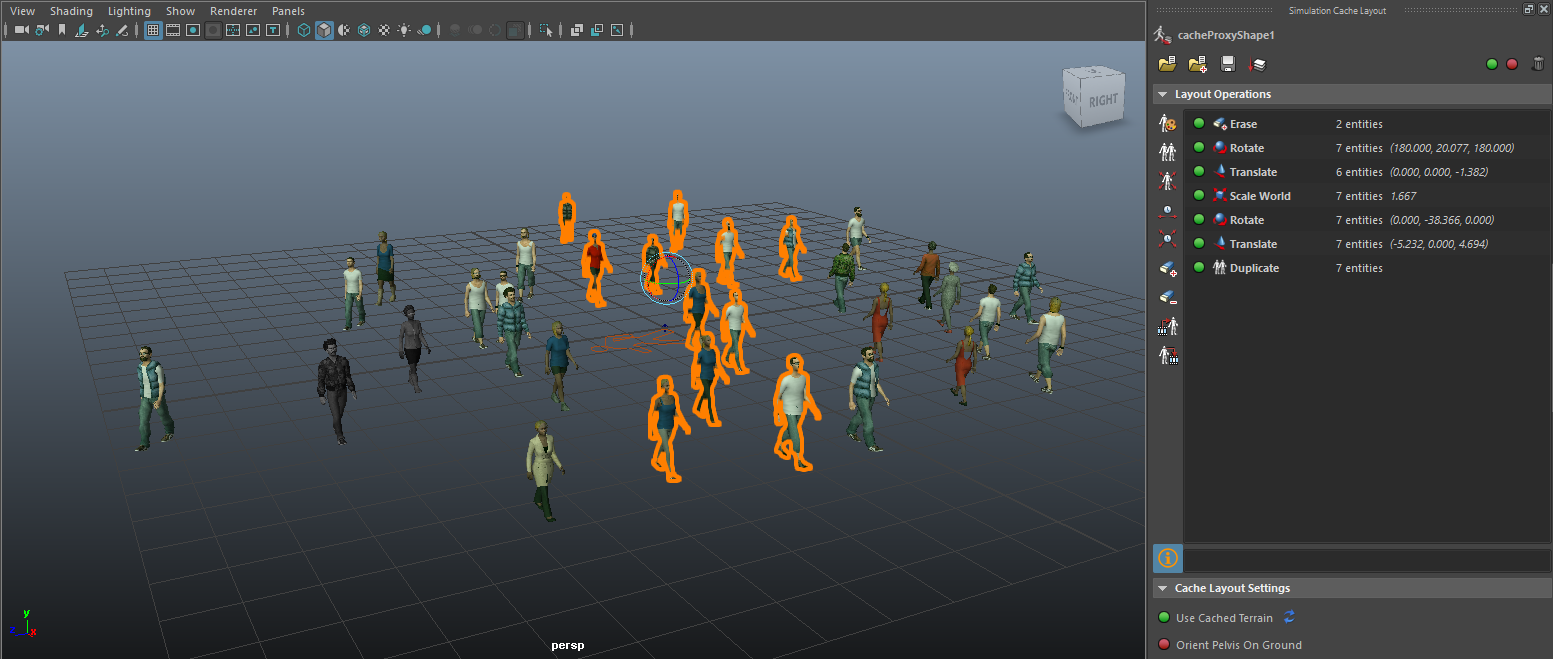
Task: Select the Translate (-5.232, 0.000, 4.694) operation
Action: (x=1367, y=244)
